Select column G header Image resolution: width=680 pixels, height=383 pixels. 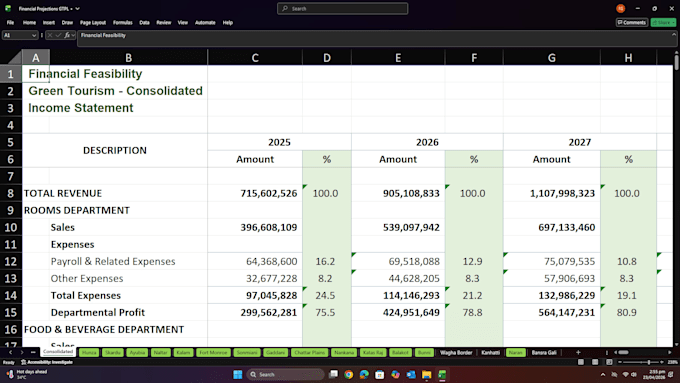coord(552,58)
